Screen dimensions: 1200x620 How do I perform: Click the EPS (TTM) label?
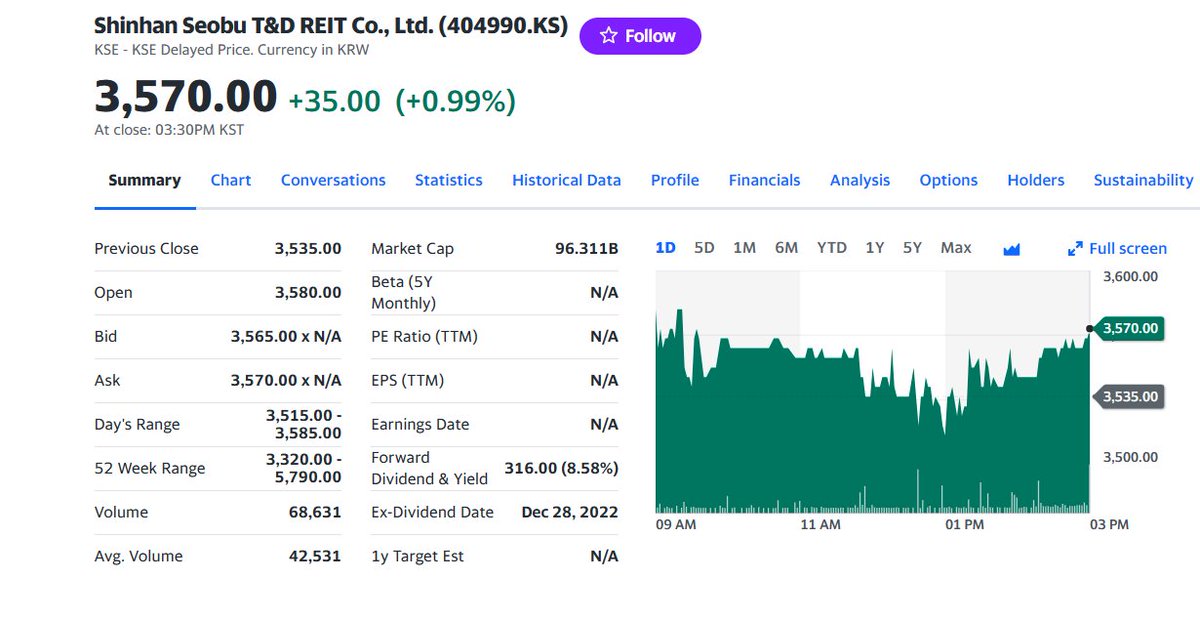407,381
